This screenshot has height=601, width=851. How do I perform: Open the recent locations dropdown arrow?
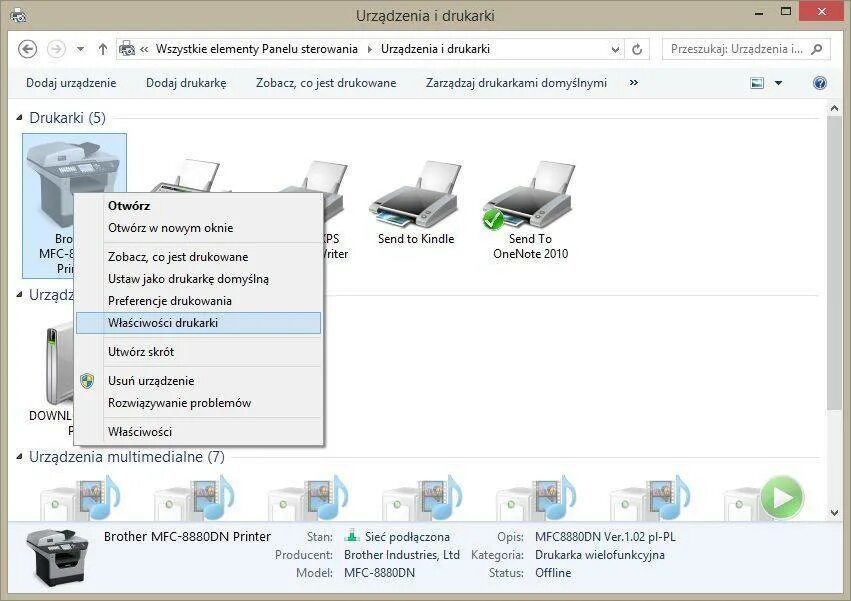click(x=80, y=49)
